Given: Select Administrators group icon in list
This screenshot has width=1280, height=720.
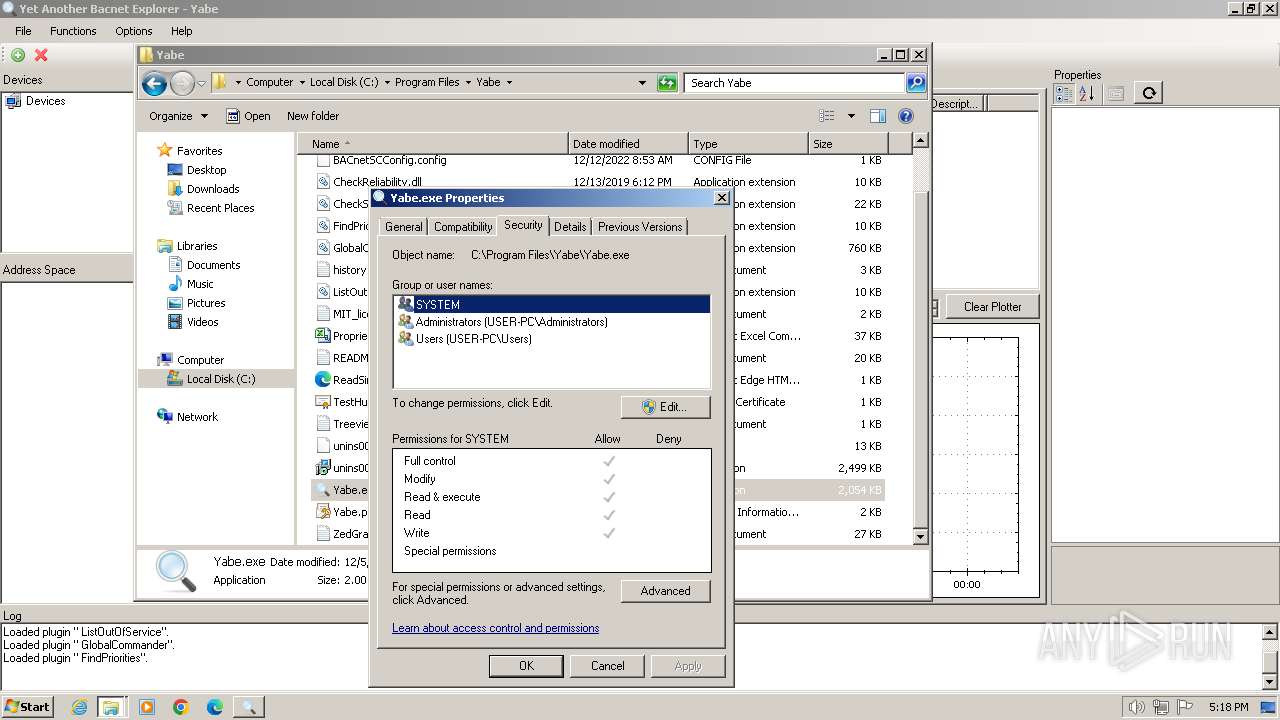Looking at the screenshot, I should tap(405, 321).
